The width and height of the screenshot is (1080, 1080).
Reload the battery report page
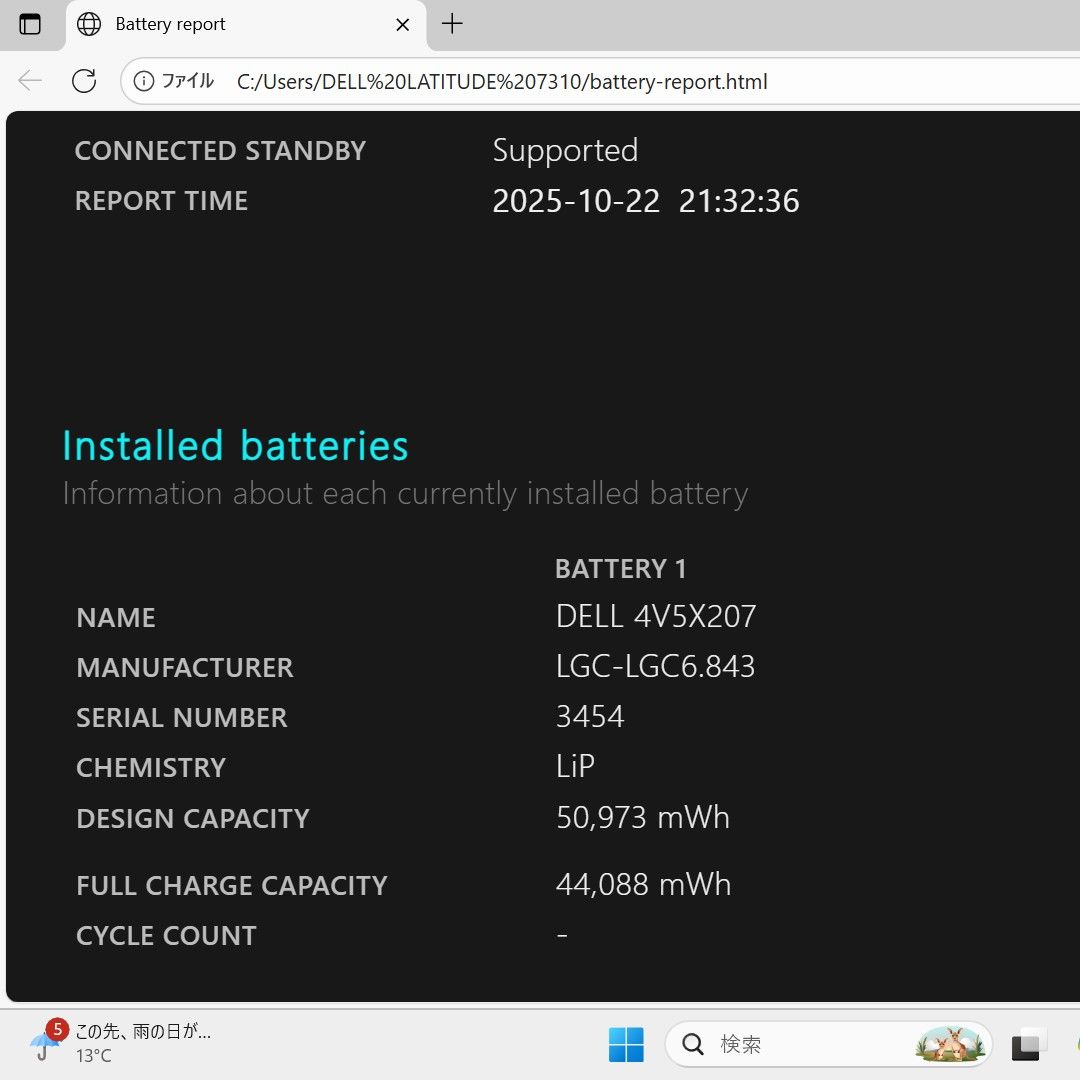tap(84, 81)
